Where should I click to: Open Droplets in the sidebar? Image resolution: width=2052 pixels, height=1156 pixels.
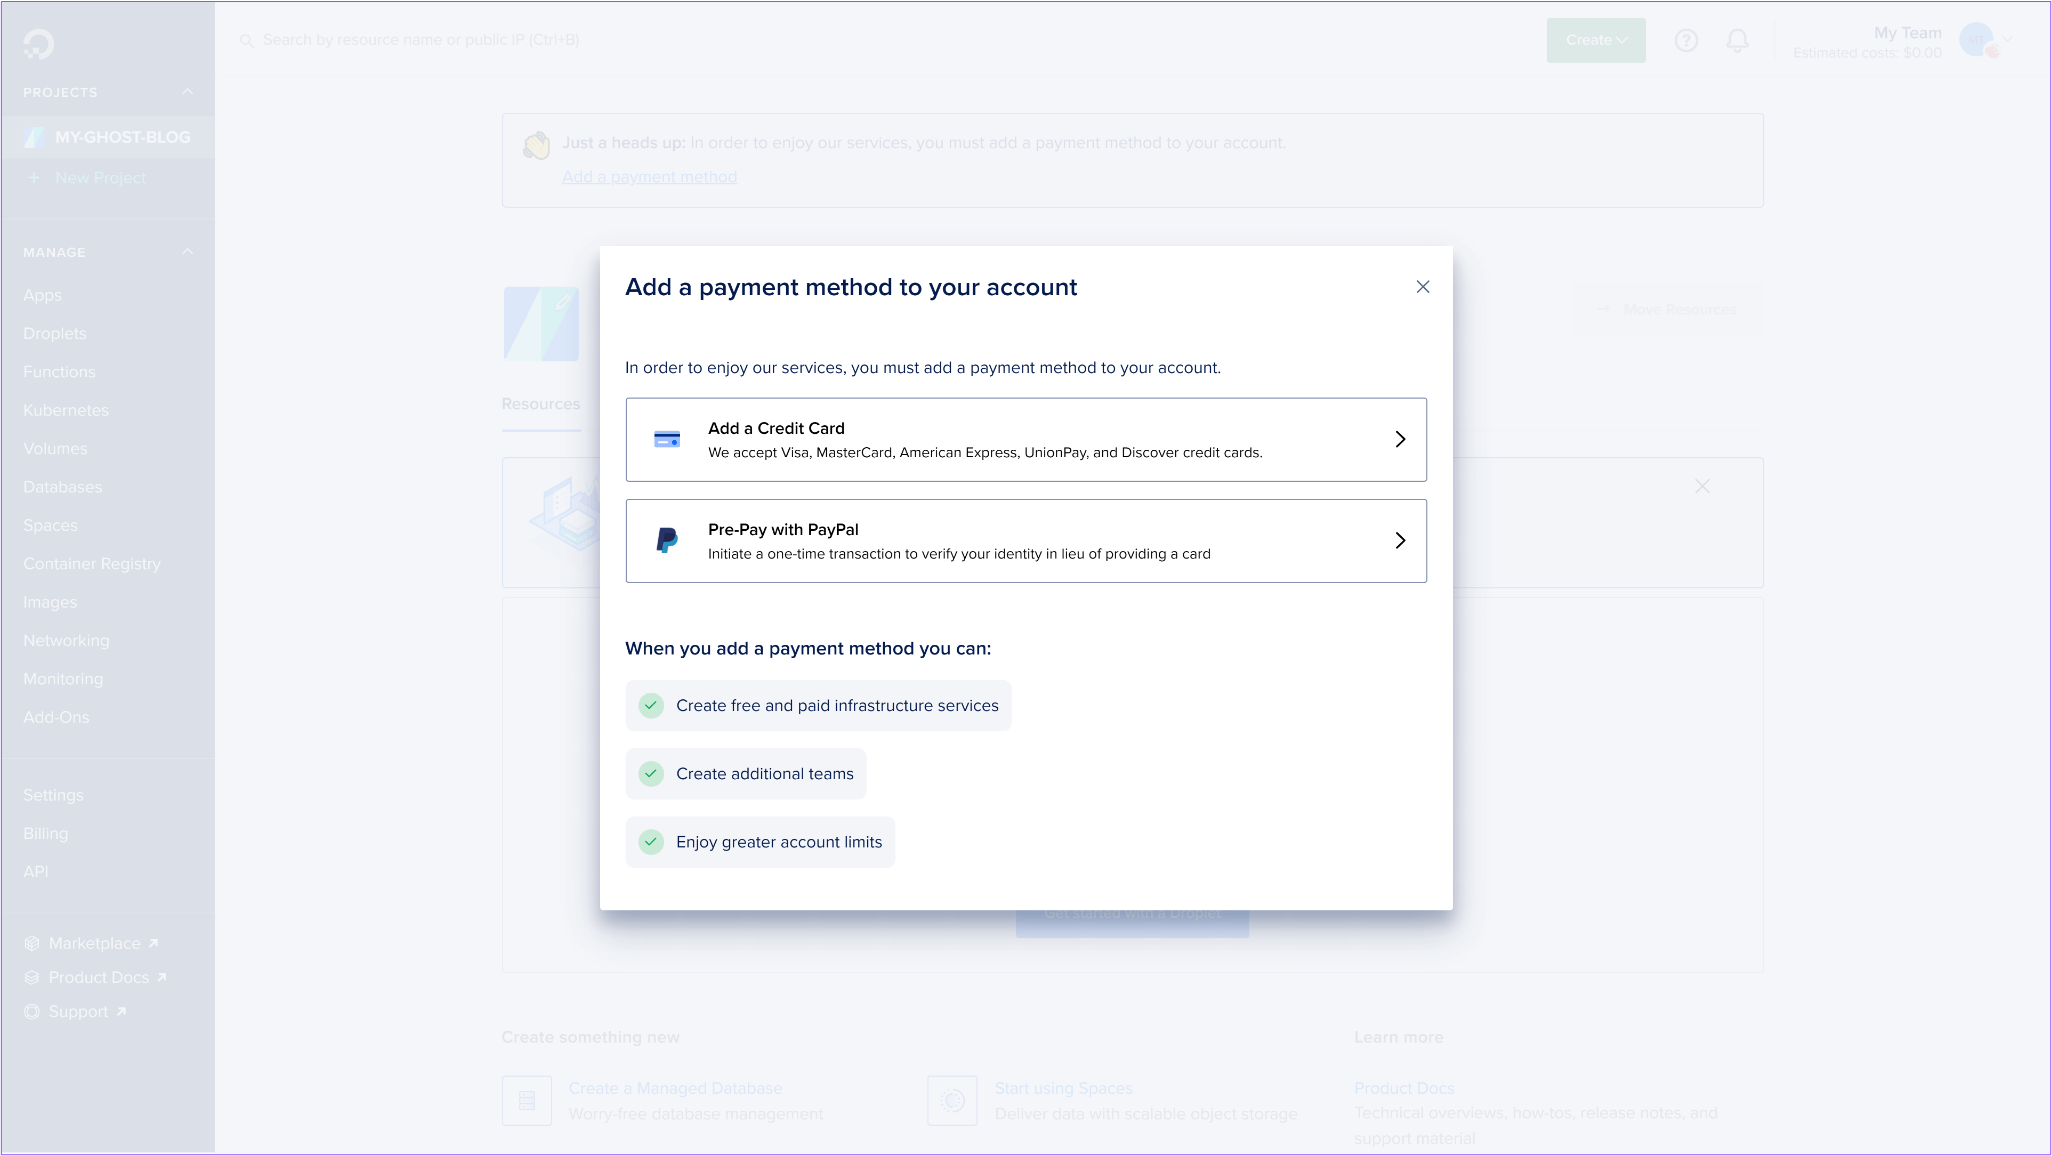pos(55,333)
